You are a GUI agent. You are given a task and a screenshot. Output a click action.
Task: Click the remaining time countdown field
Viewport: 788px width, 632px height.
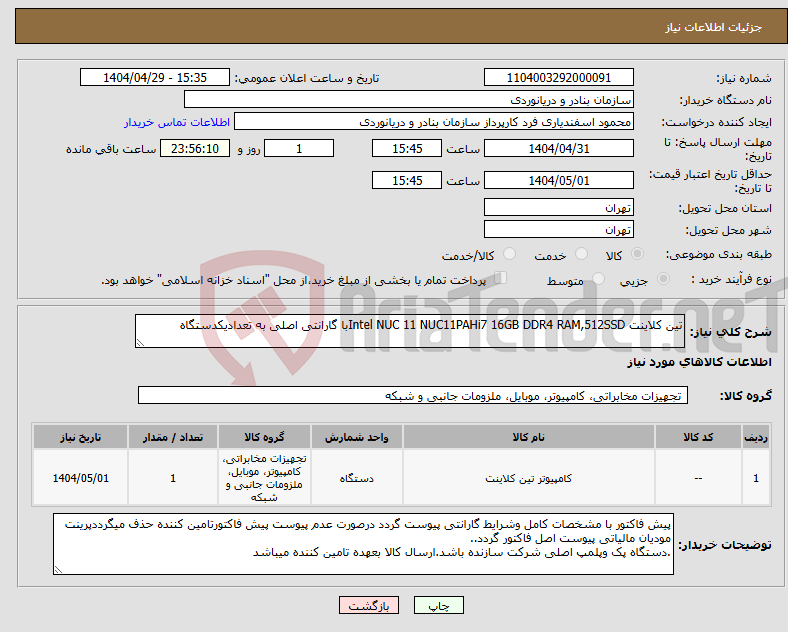tap(195, 149)
